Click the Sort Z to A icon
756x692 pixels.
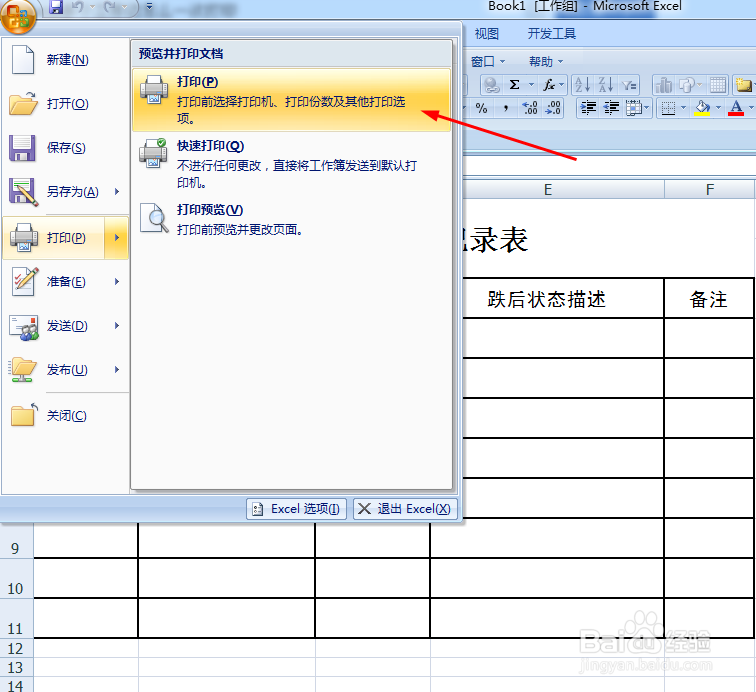606,85
